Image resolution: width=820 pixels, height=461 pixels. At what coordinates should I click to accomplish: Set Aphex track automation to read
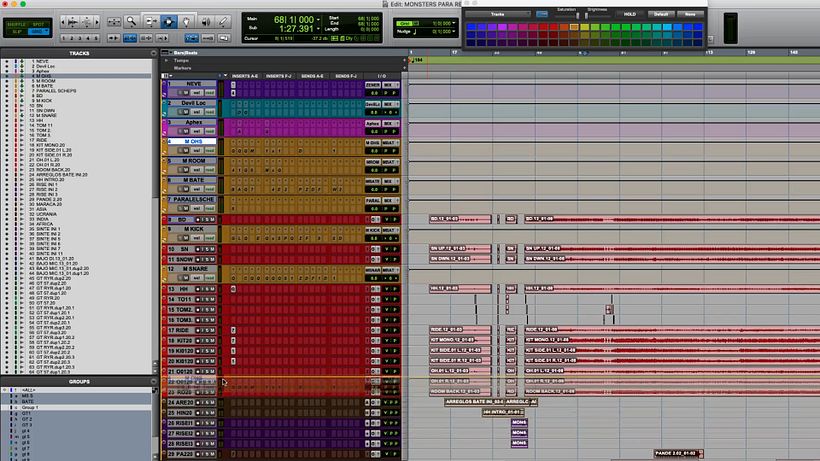pos(209,131)
